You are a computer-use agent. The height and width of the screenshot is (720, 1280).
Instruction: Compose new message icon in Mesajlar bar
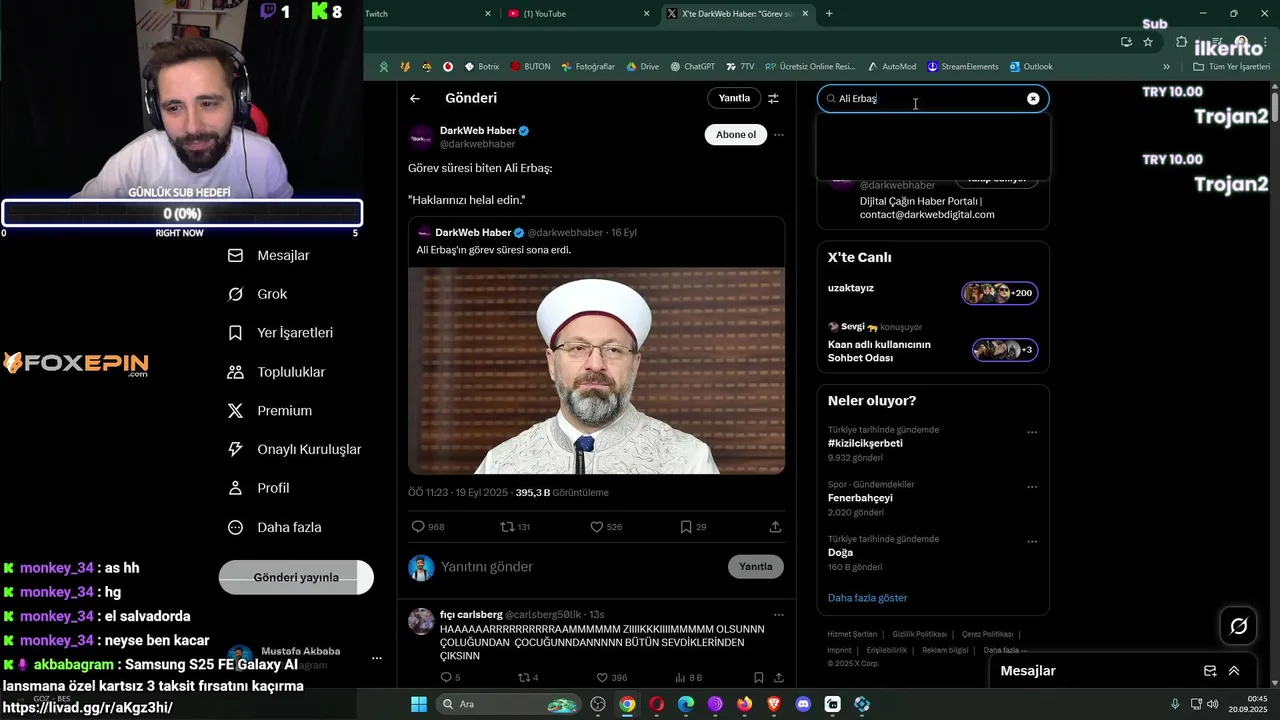pyautogui.click(x=1210, y=671)
